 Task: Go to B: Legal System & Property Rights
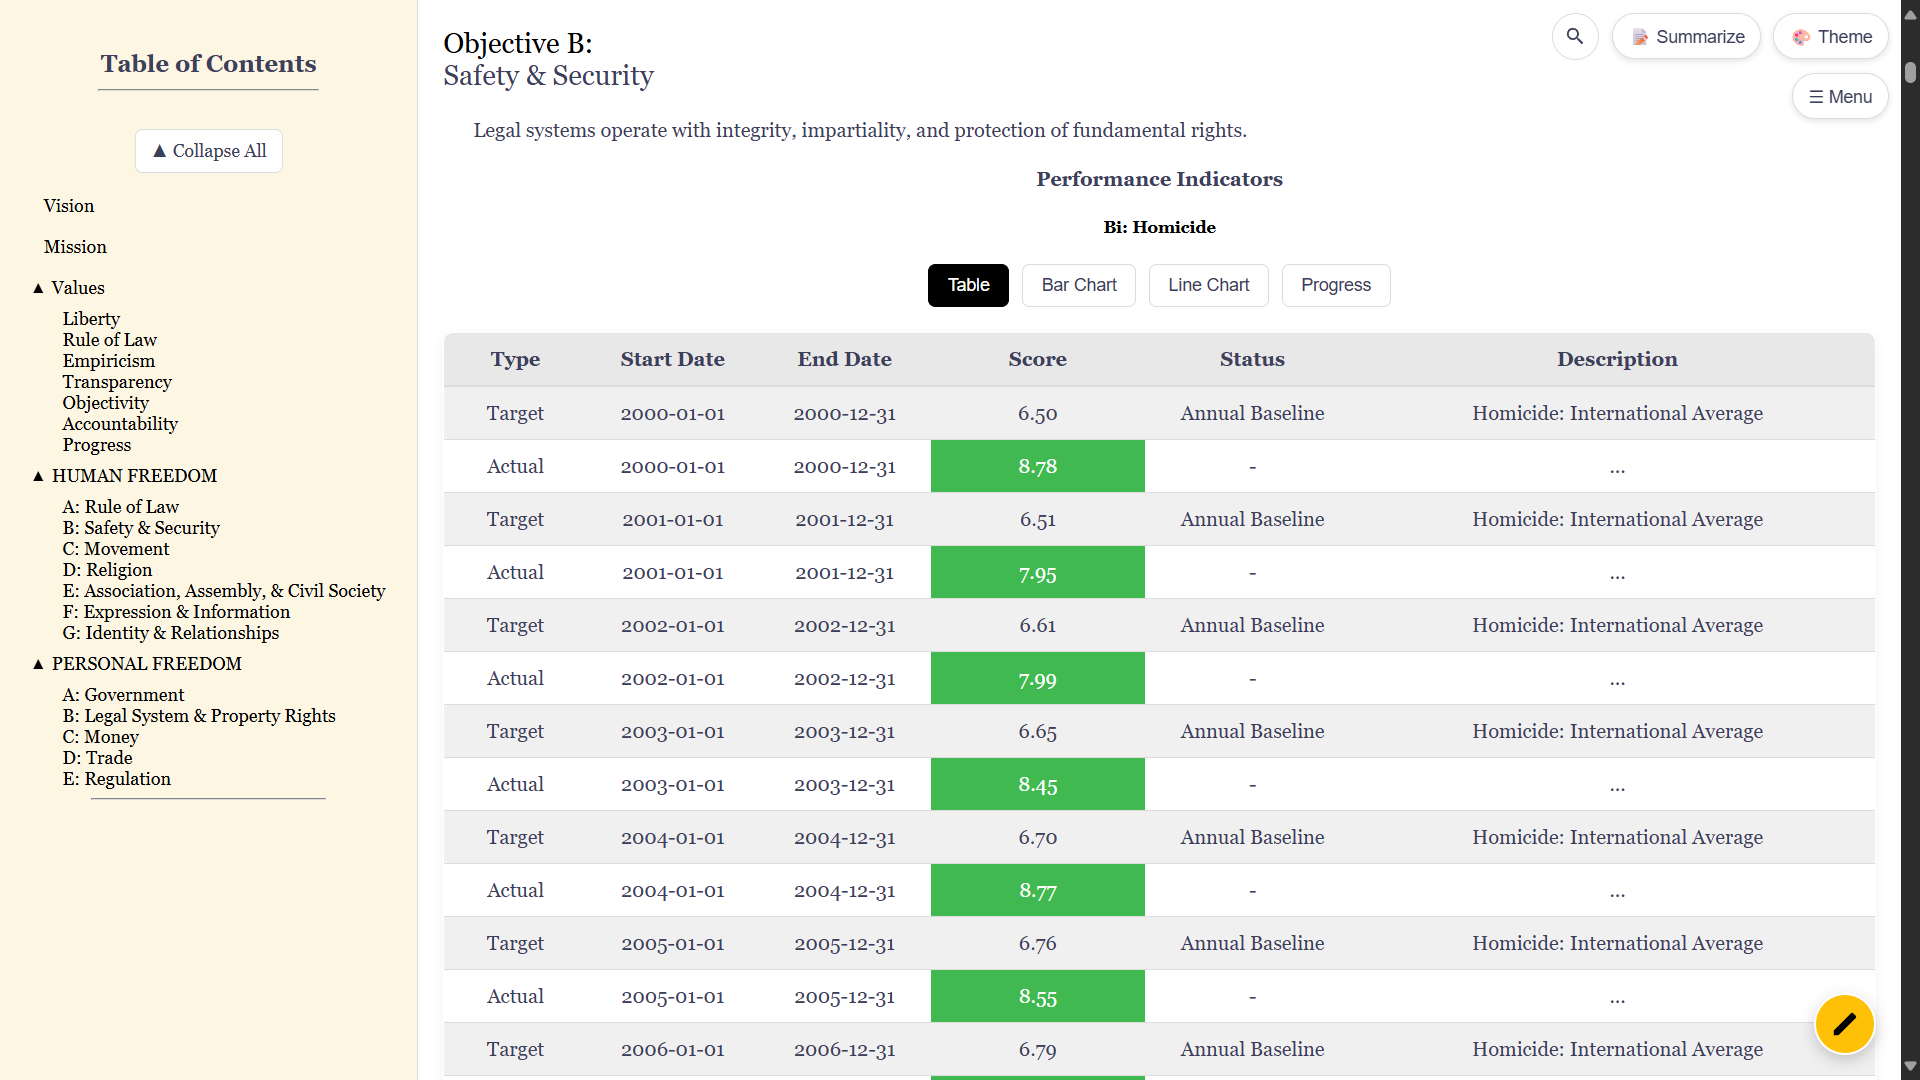pyautogui.click(x=199, y=716)
